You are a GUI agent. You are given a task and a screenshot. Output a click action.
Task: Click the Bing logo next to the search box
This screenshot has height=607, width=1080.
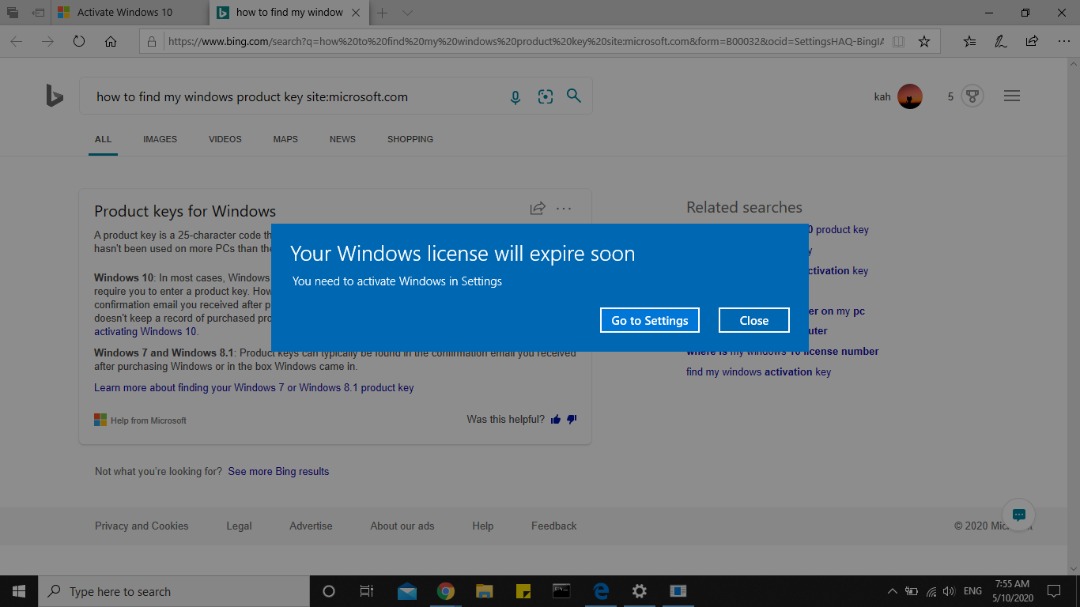(55, 95)
